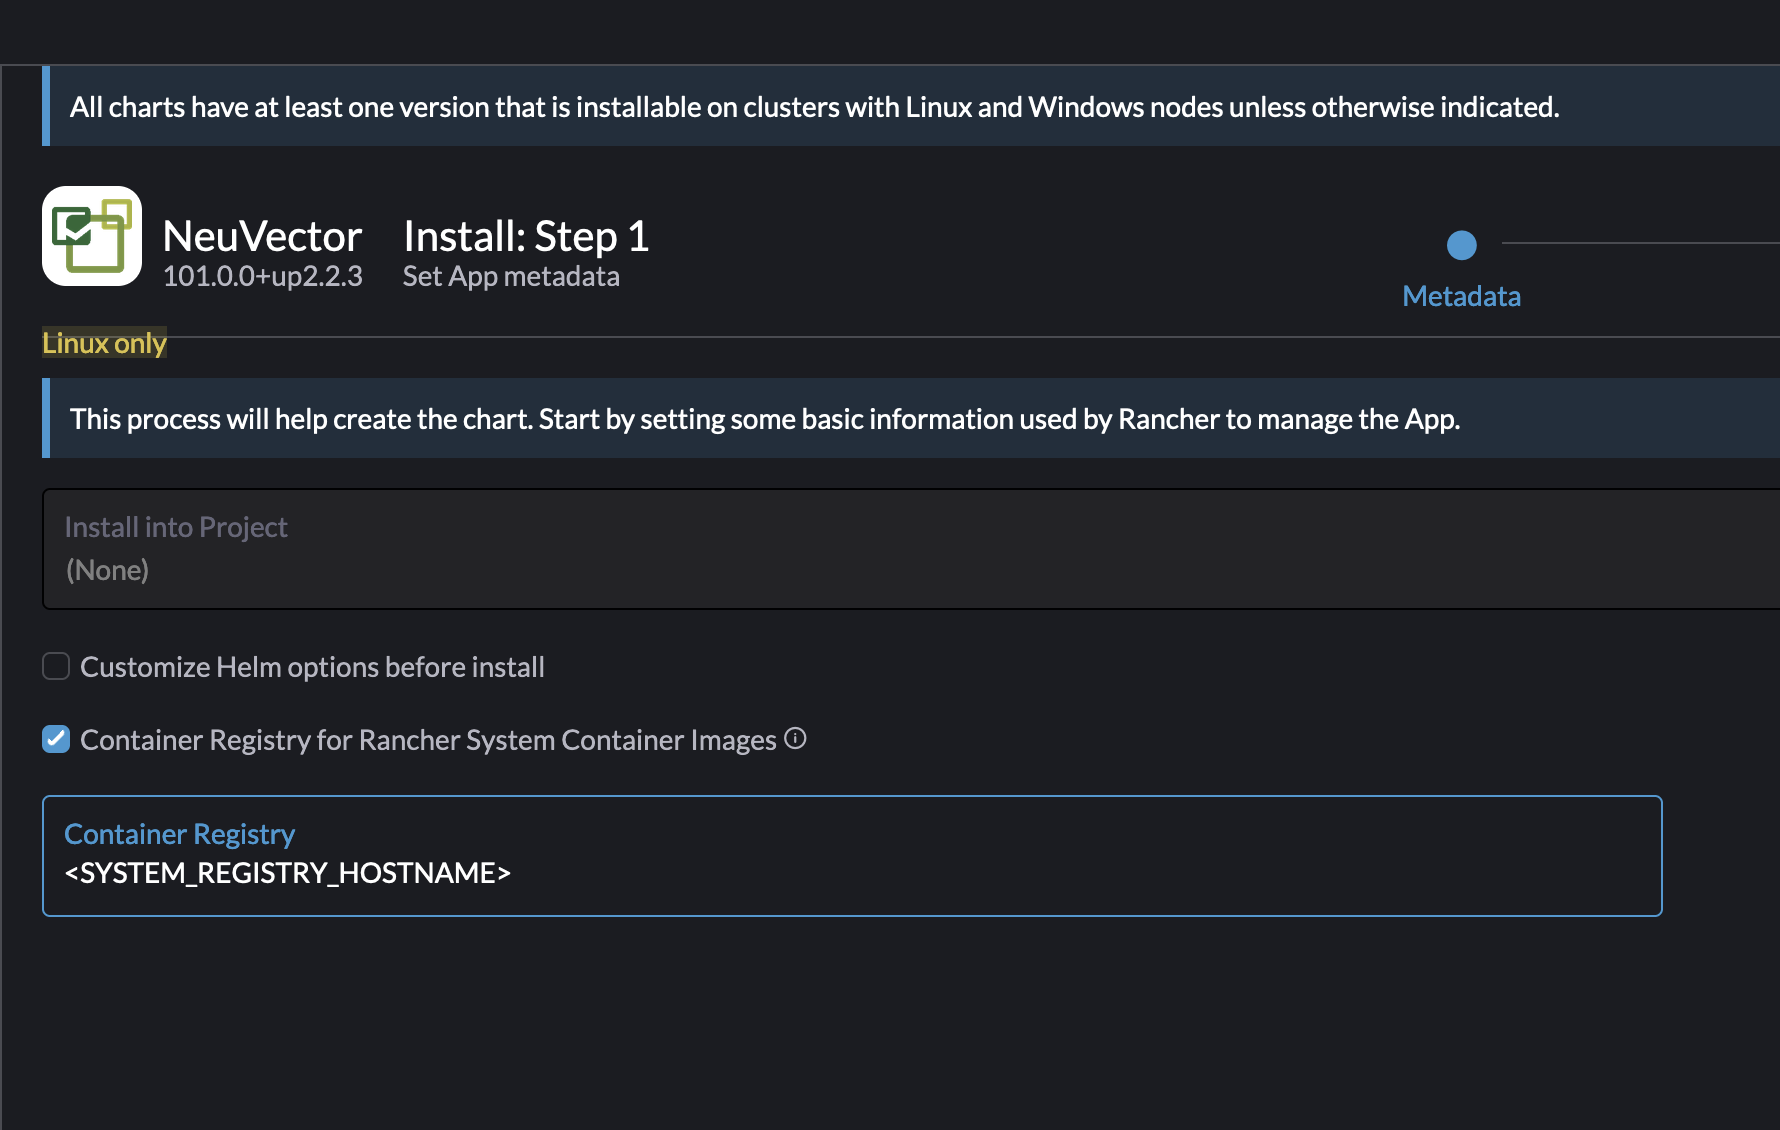
Task: Click the blue Metadata step dot
Action: (1462, 244)
